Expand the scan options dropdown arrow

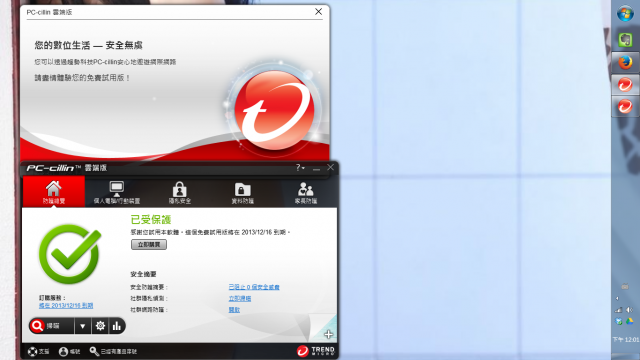(83, 326)
